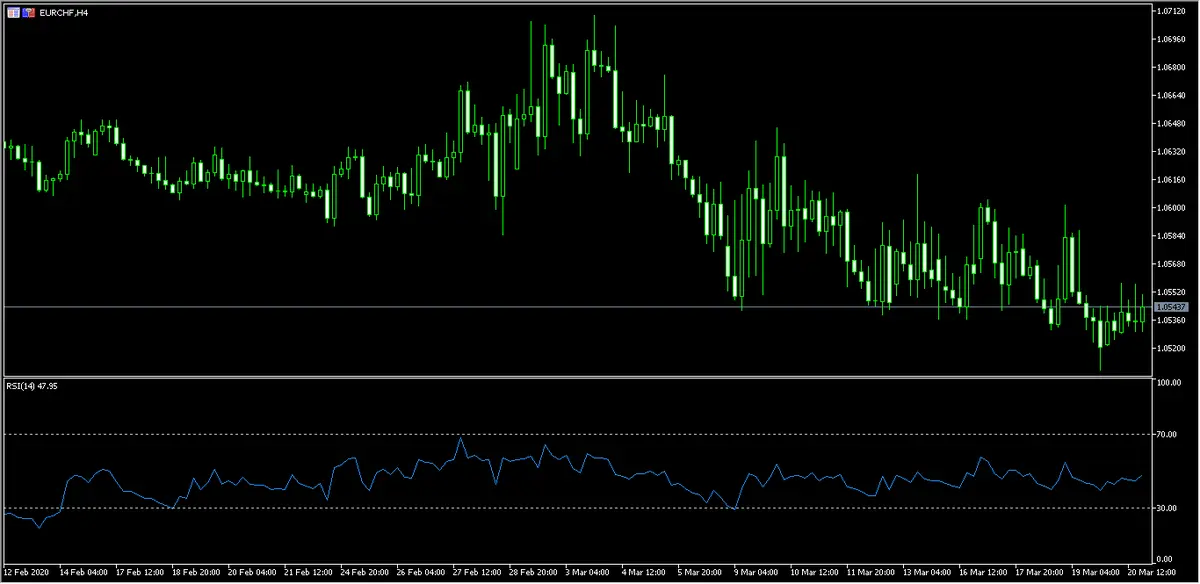Click the RSI 70.00 level label

[1167, 433]
